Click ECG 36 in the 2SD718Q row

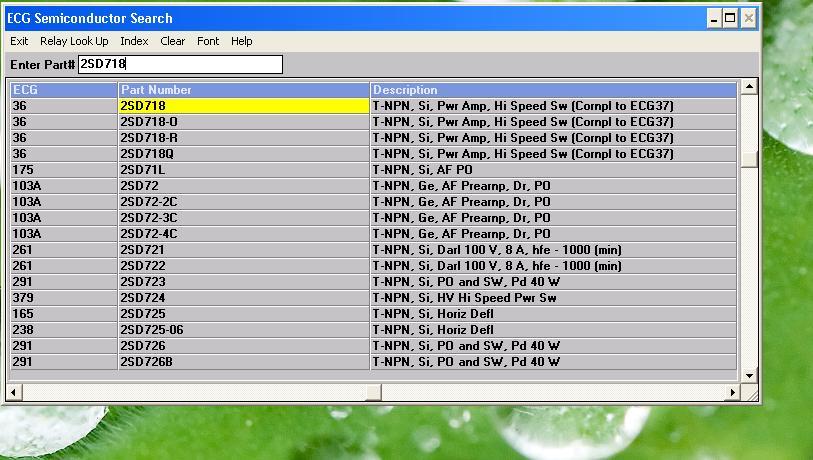(64, 154)
